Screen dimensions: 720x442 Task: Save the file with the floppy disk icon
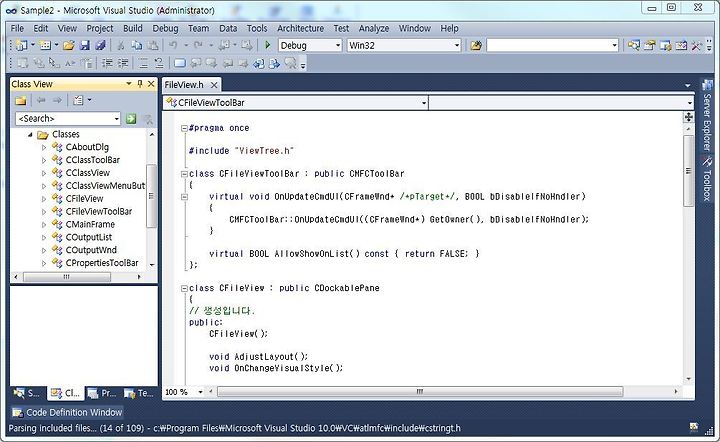pos(84,45)
